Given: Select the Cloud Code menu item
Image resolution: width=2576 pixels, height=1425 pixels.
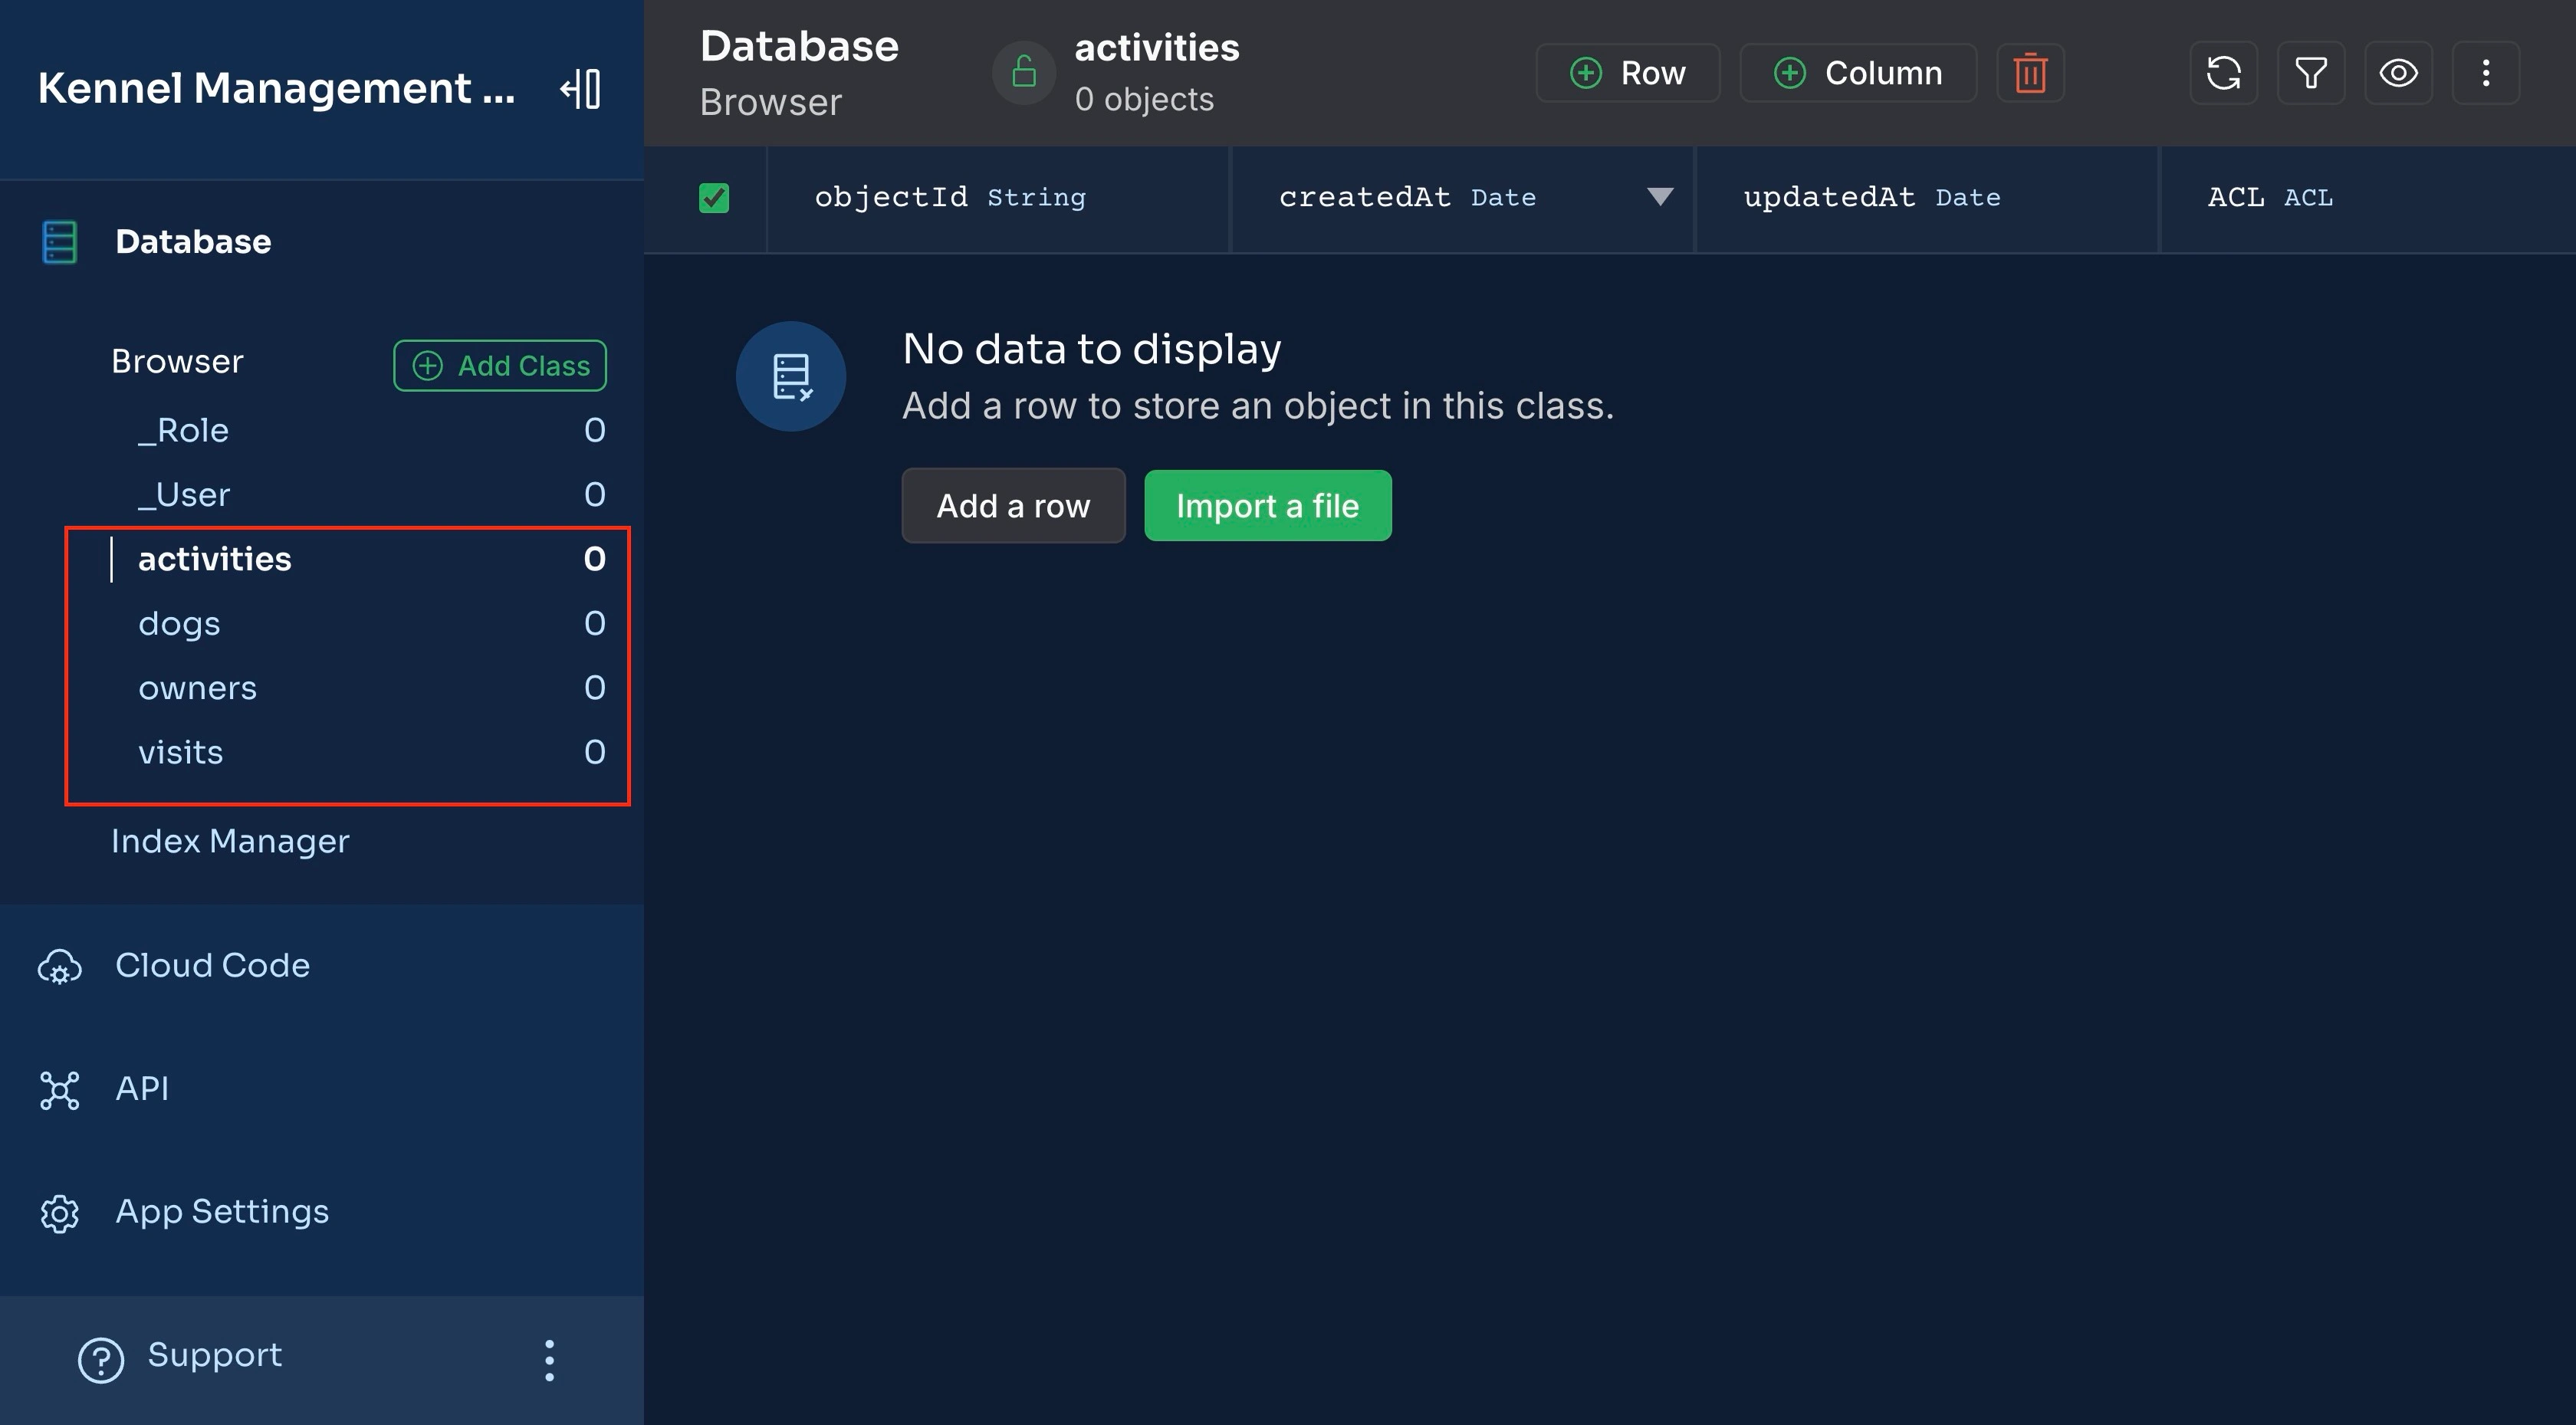Looking at the screenshot, I should (x=212, y=964).
